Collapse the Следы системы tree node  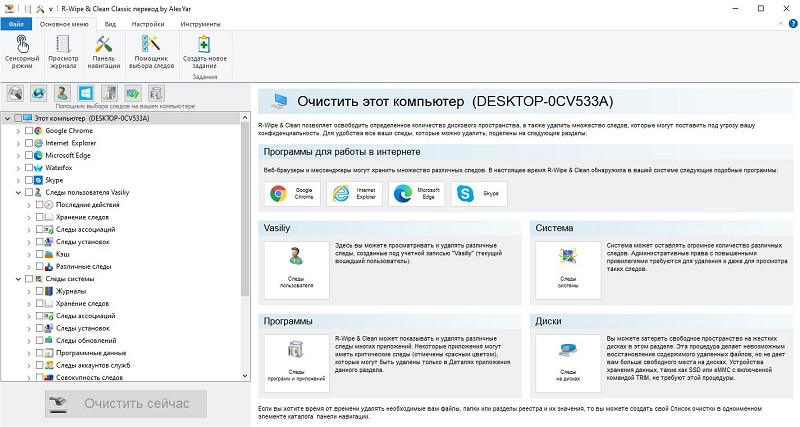coord(17,279)
